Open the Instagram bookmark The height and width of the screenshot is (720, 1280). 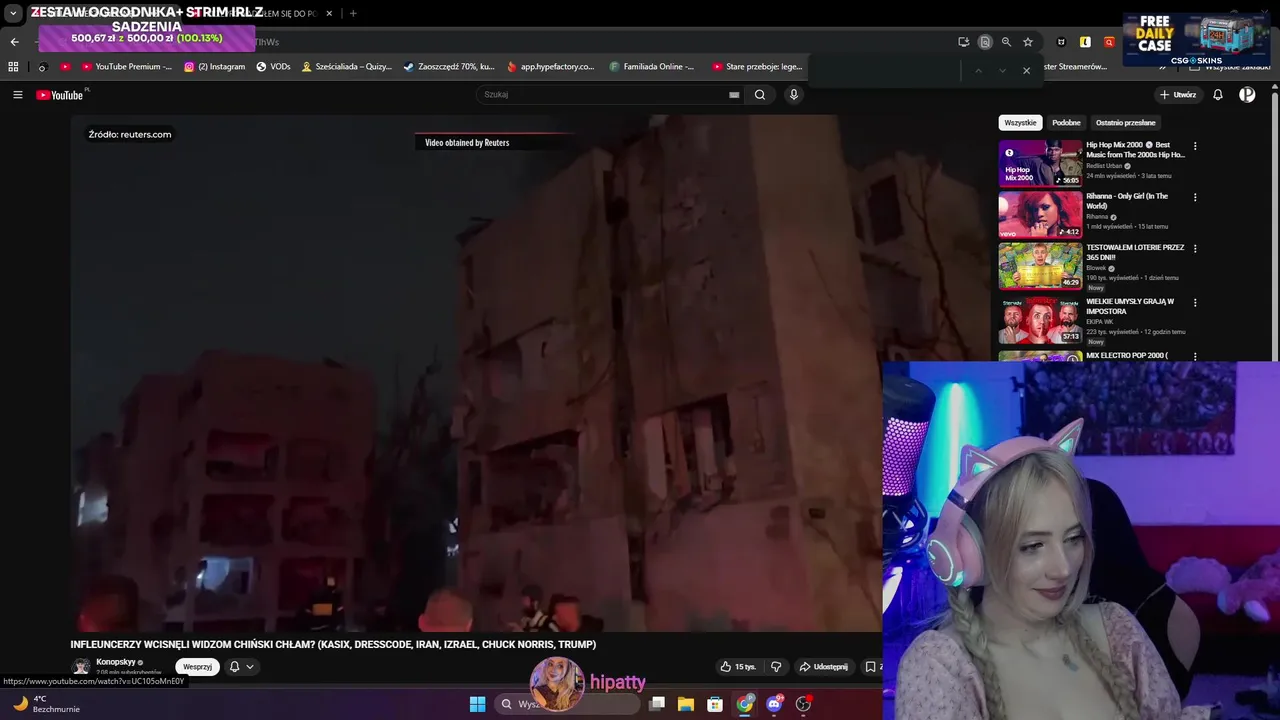214,67
